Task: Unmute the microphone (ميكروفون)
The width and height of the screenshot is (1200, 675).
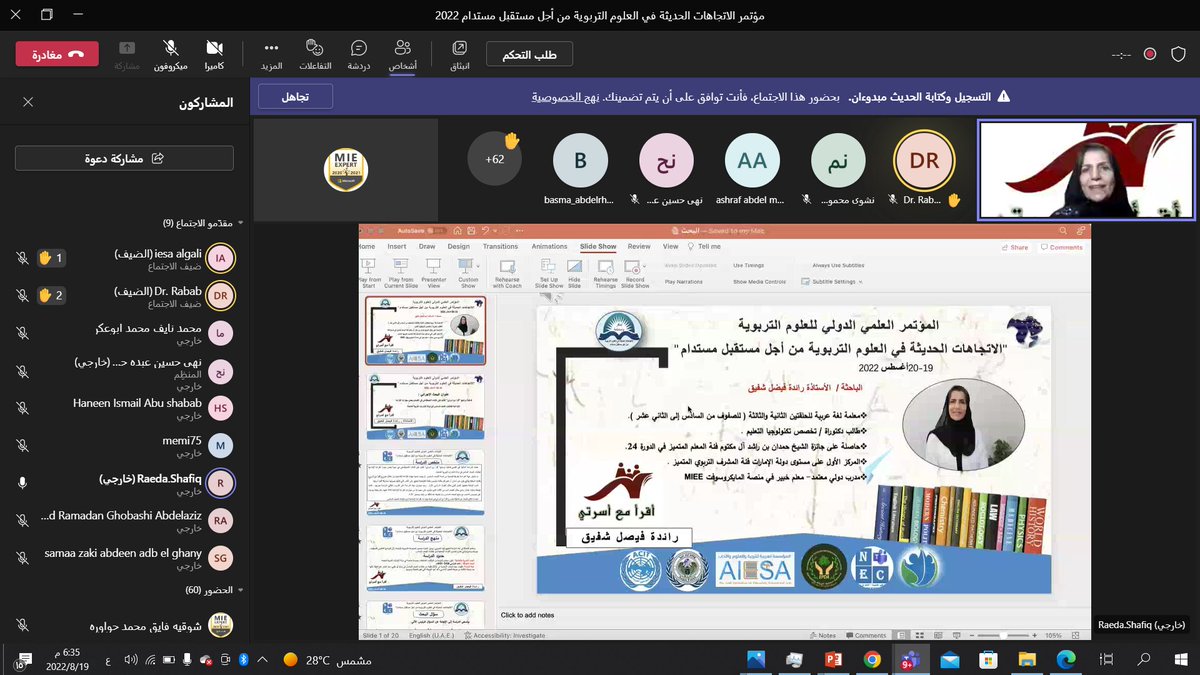Action: tap(171, 53)
